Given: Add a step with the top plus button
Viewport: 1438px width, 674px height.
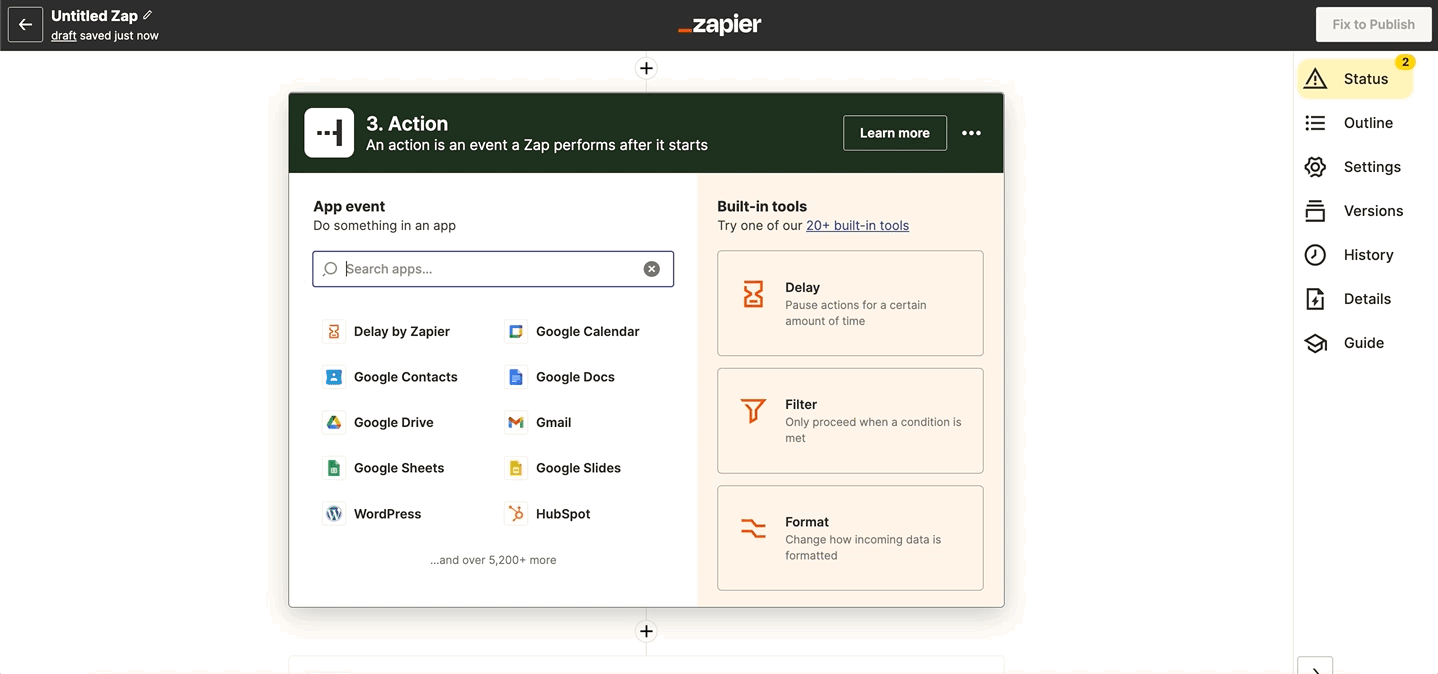Looking at the screenshot, I should pos(646,68).
